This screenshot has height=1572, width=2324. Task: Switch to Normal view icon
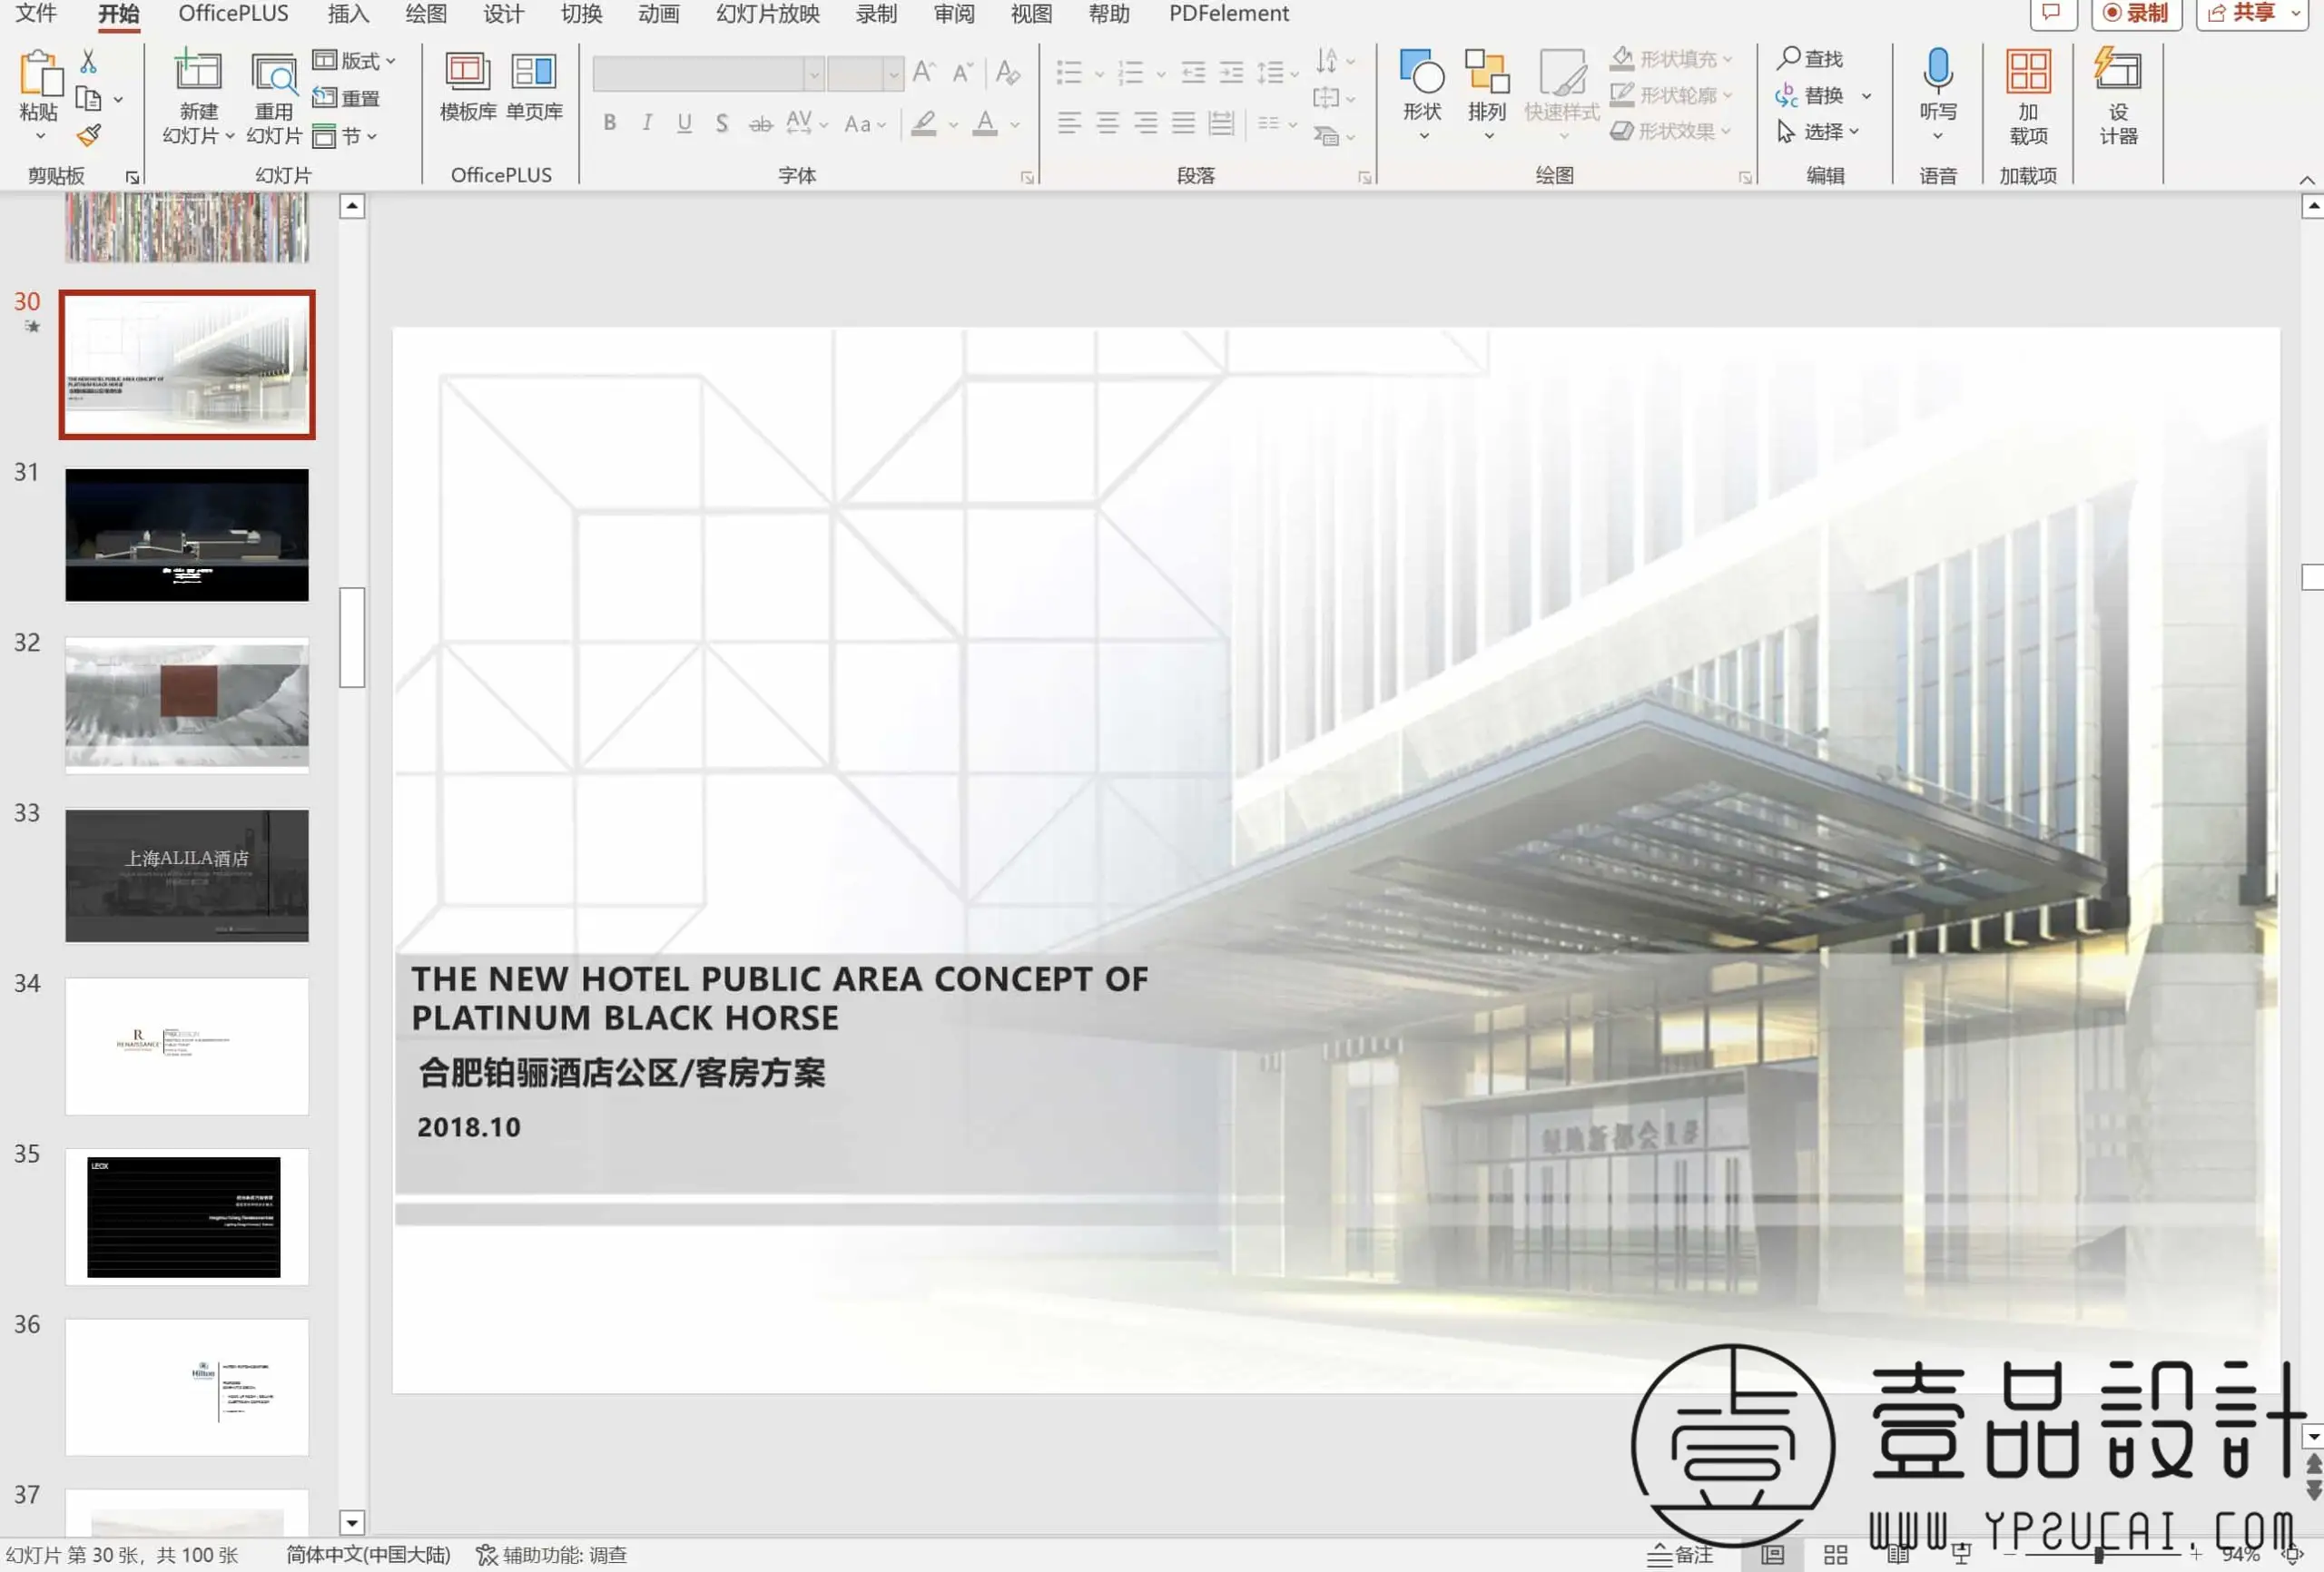point(1772,1555)
